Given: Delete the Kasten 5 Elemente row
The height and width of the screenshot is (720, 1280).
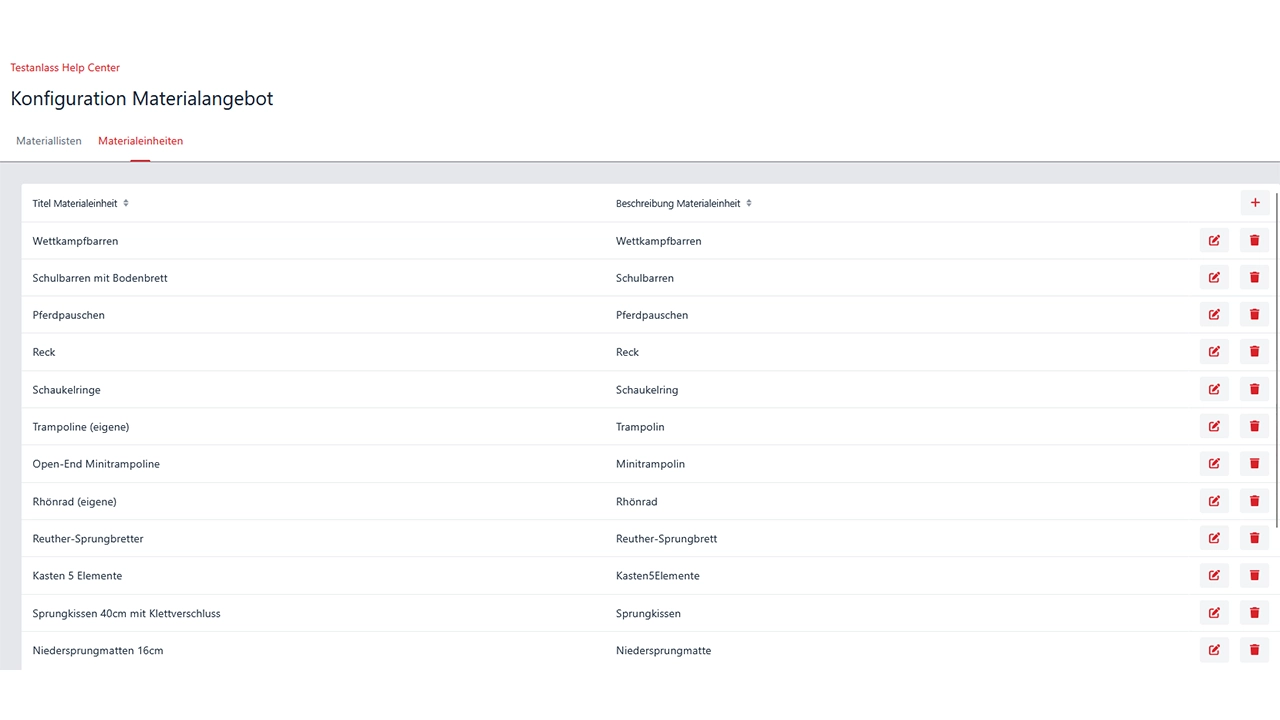Looking at the screenshot, I should [x=1255, y=575].
